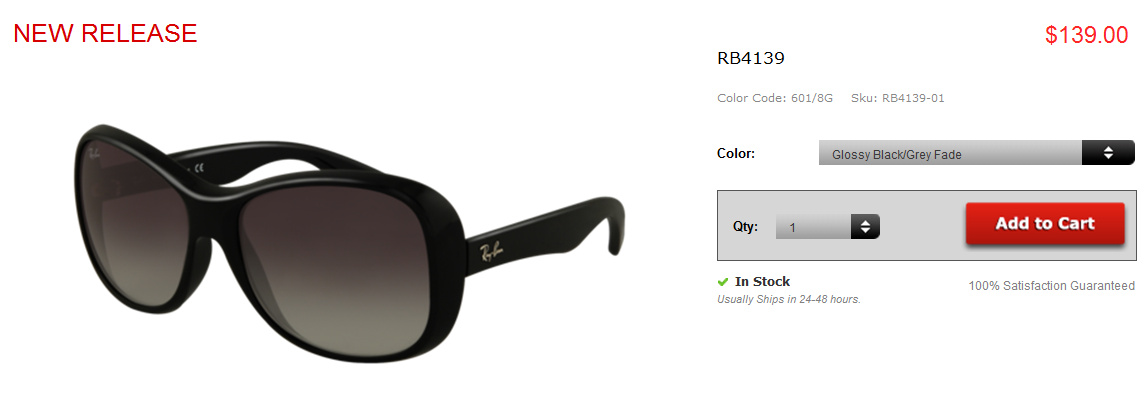Click the Ray-Ban logo on the left lens
The width and height of the screenshot is (1148, 418).
click(94, 154)
